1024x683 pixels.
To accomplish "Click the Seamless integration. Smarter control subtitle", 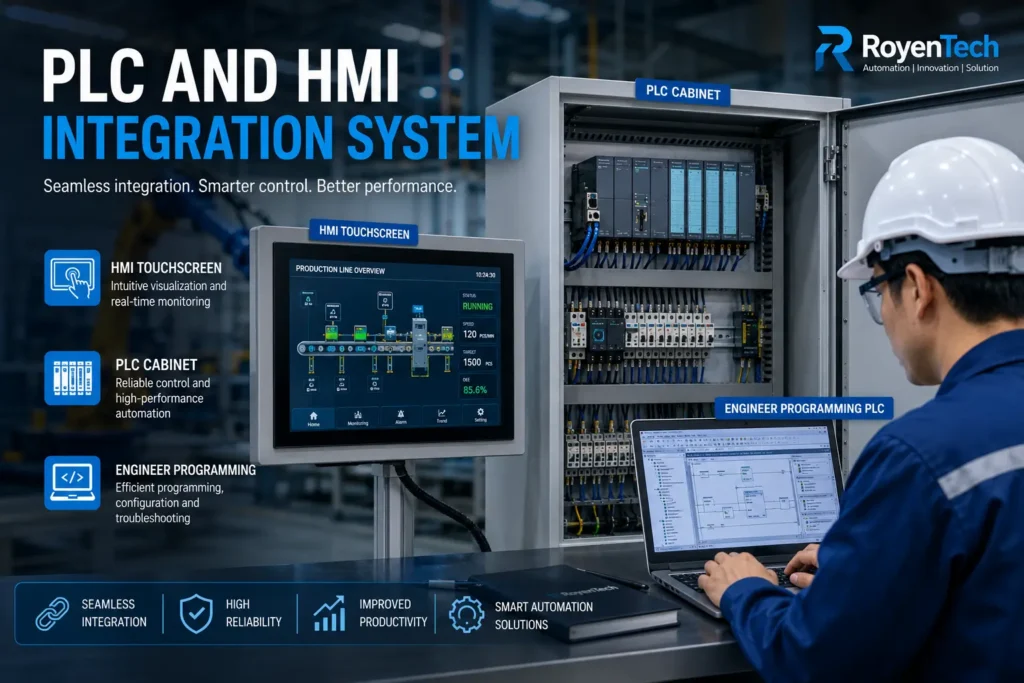I will click(249, 186).
